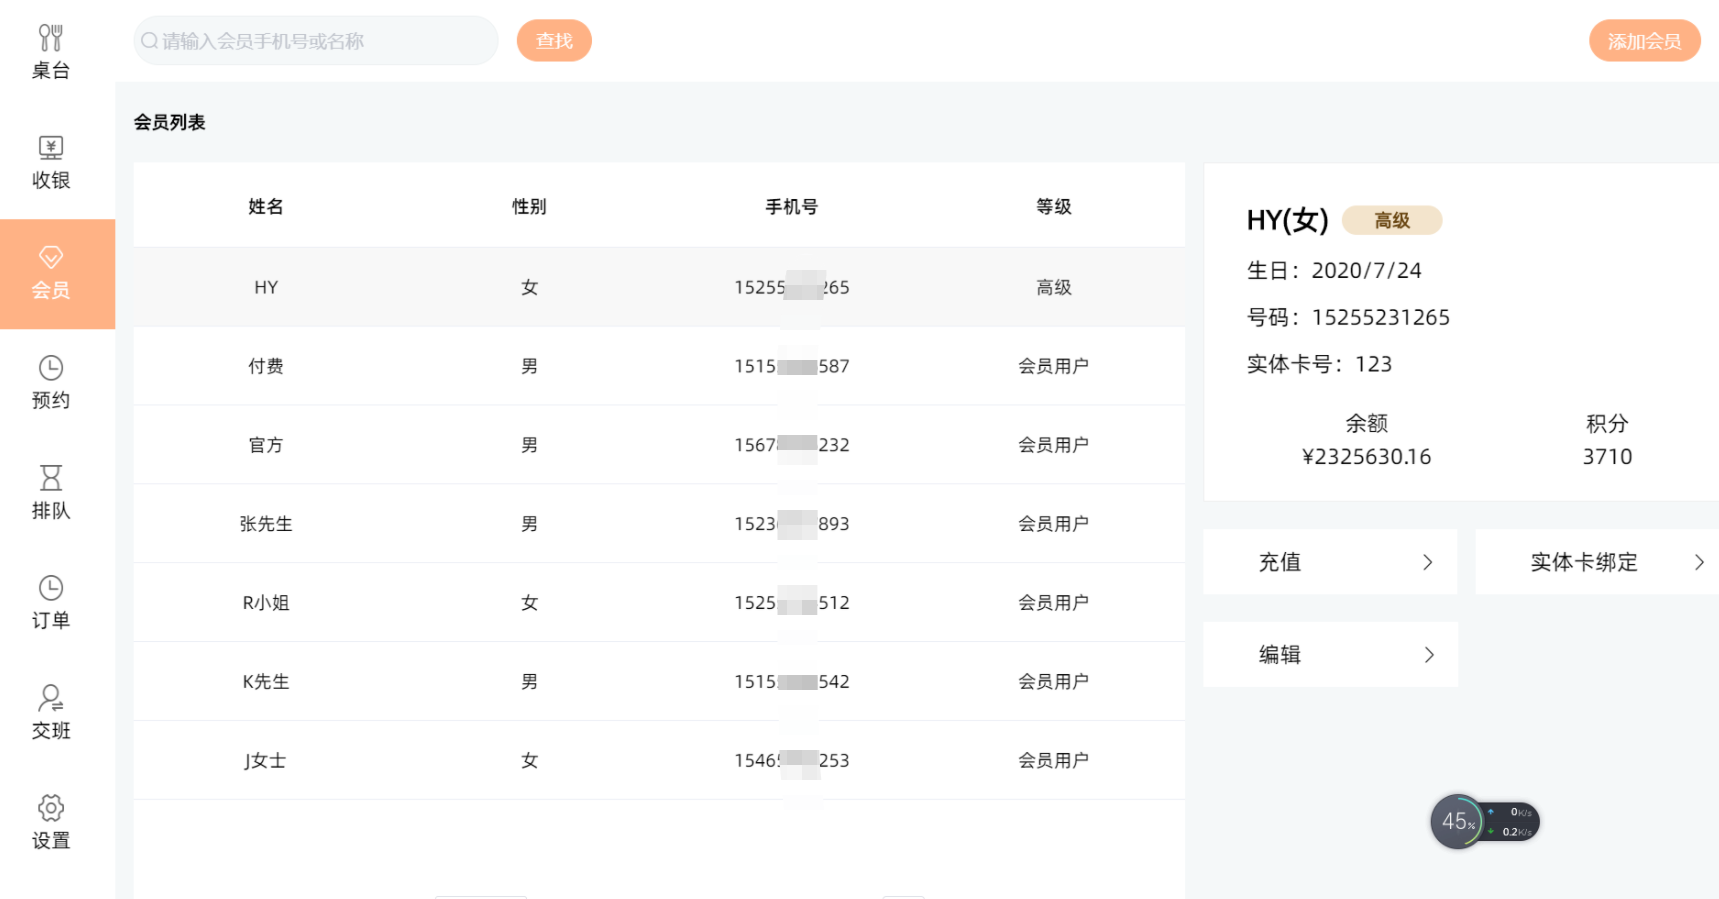Open the 设置 settings gear icon
The width and height of the screenshot is (1719, 899).
(x=51, y=808)
